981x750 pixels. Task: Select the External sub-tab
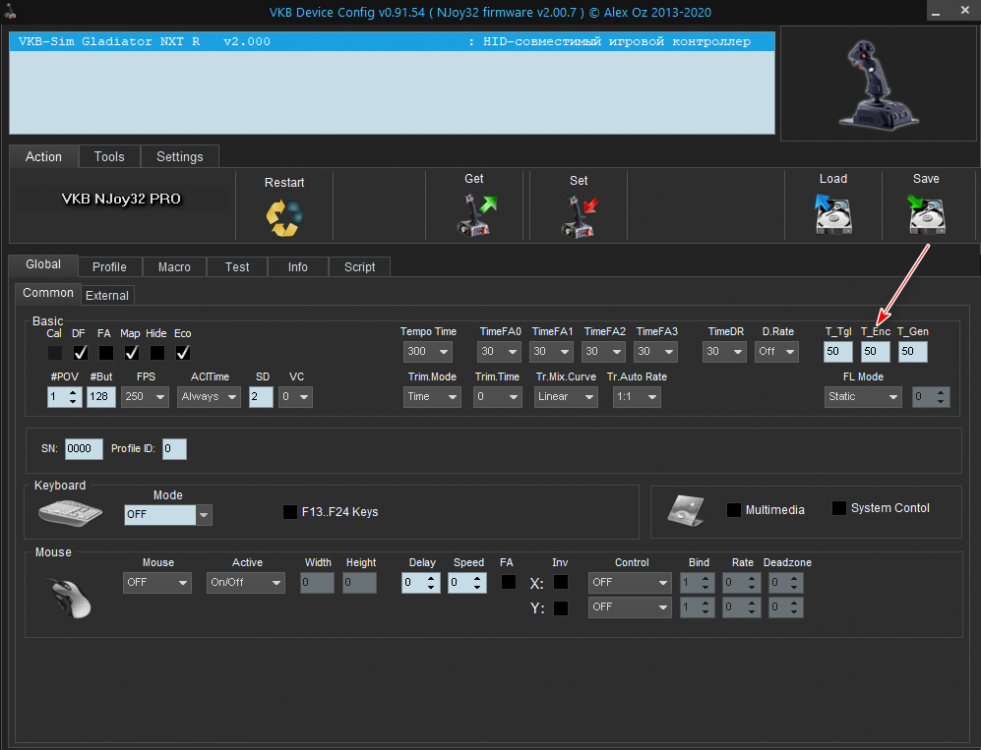tap(107, 295)
